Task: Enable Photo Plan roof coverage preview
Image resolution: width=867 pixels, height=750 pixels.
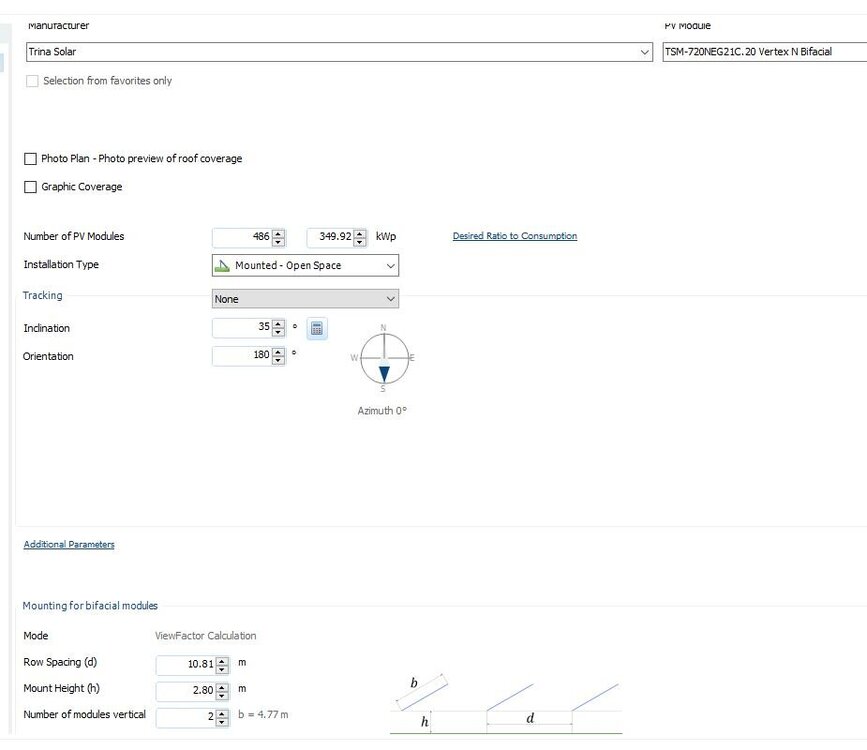Action: point(30,159)
